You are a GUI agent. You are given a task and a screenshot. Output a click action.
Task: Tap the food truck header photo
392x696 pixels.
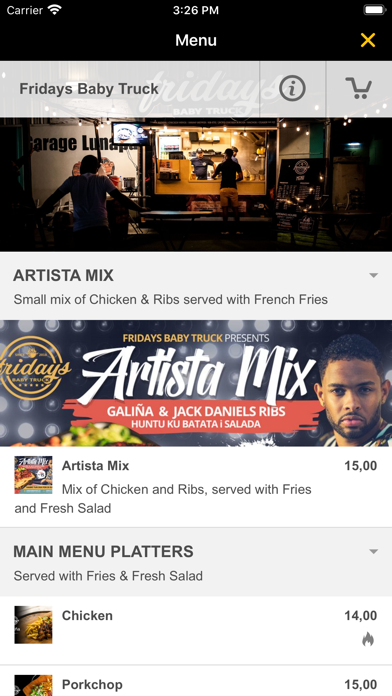coord(196,184)
